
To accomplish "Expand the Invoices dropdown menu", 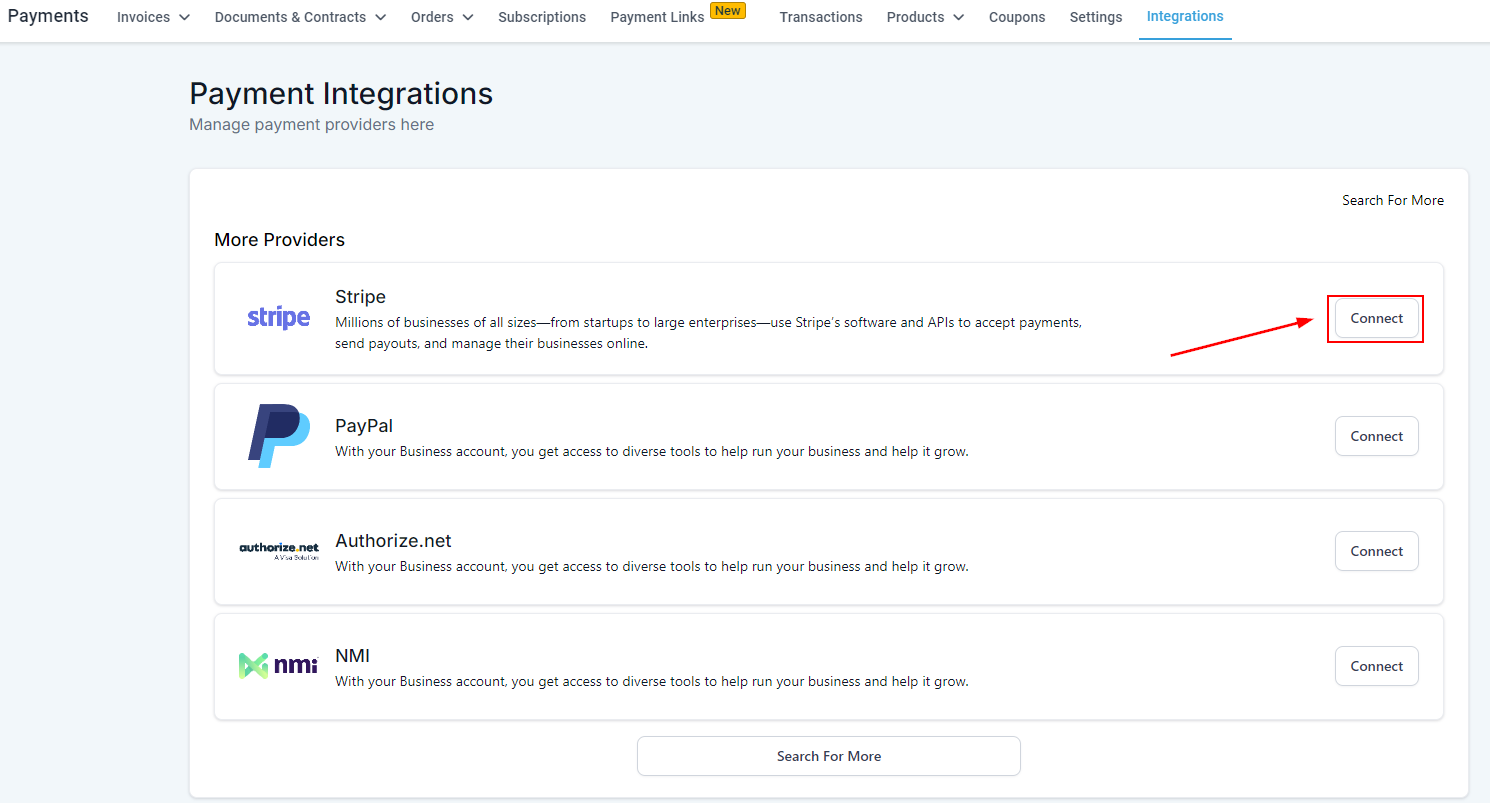I will click(153, 17).
